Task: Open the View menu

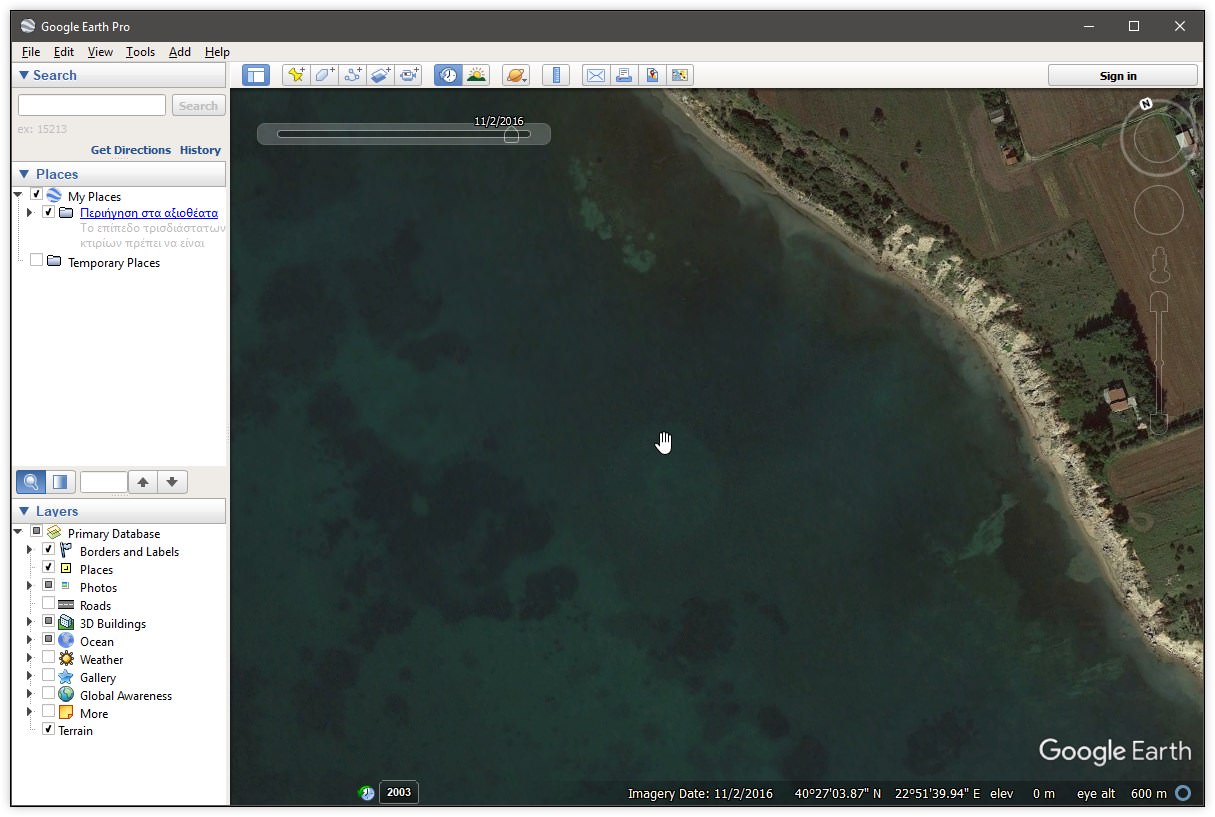Action: click(100, 52)
